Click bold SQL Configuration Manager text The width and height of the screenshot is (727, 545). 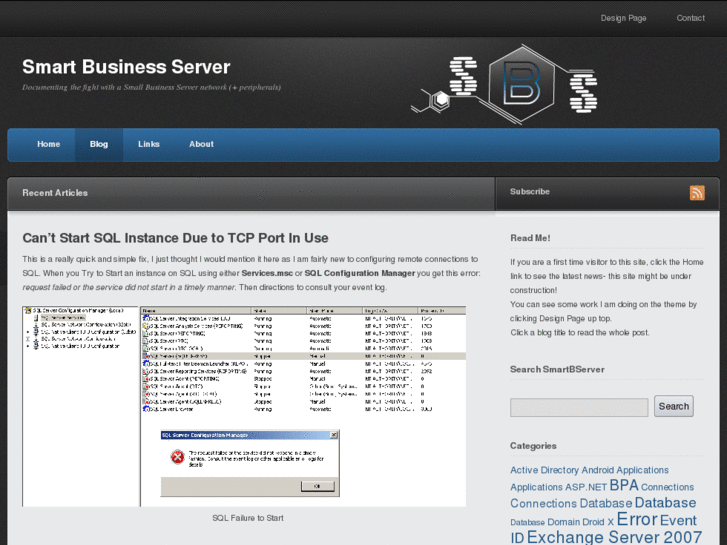tap(359, 273)
